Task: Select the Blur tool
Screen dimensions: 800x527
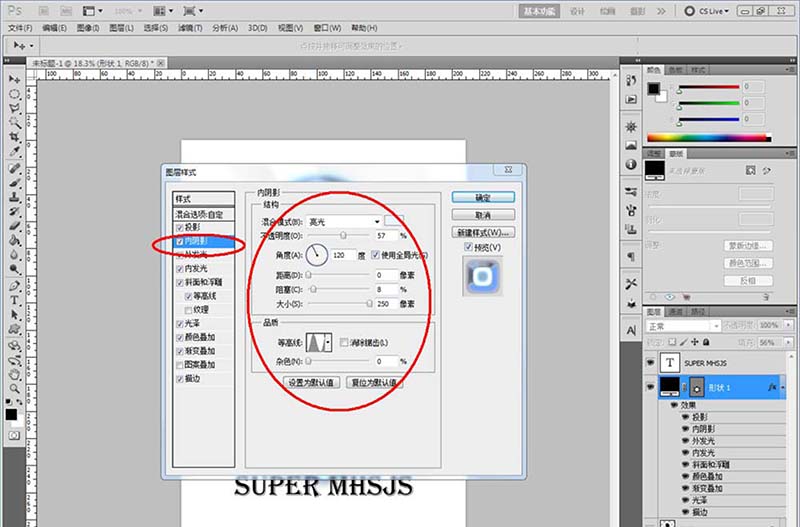Action: point(14,254)
